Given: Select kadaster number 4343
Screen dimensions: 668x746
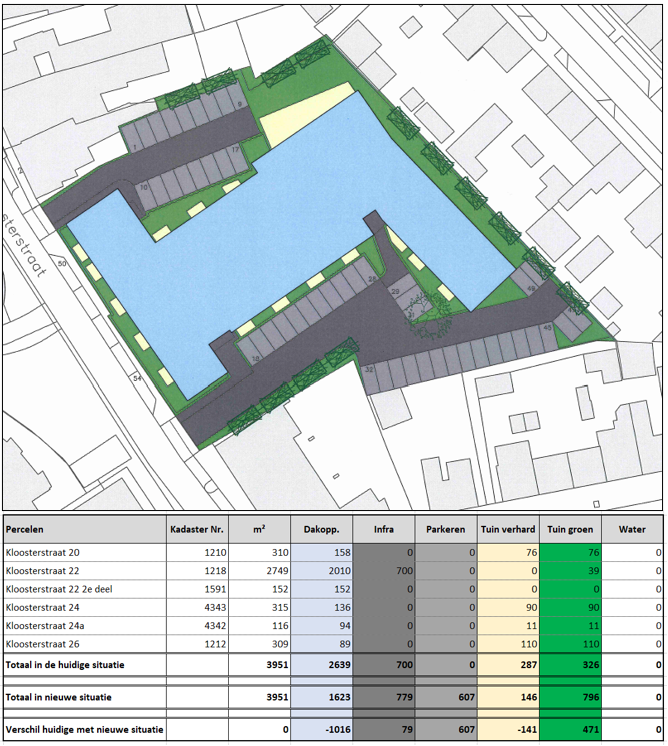Looking at the screenshot, I should pyautogui.click(x=216, y=608).
